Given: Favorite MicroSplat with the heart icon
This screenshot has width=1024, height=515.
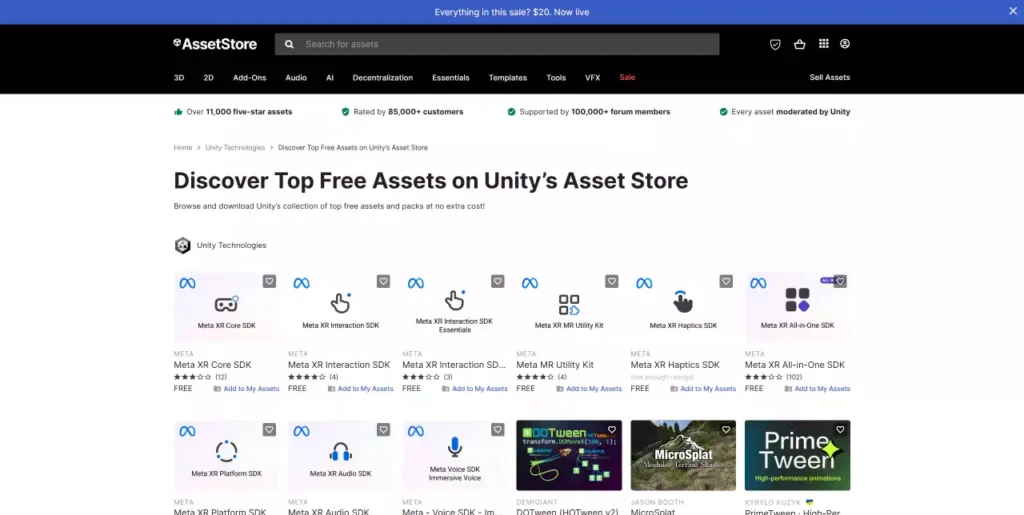Looking at the screenshot, I should tap(726, 429).
